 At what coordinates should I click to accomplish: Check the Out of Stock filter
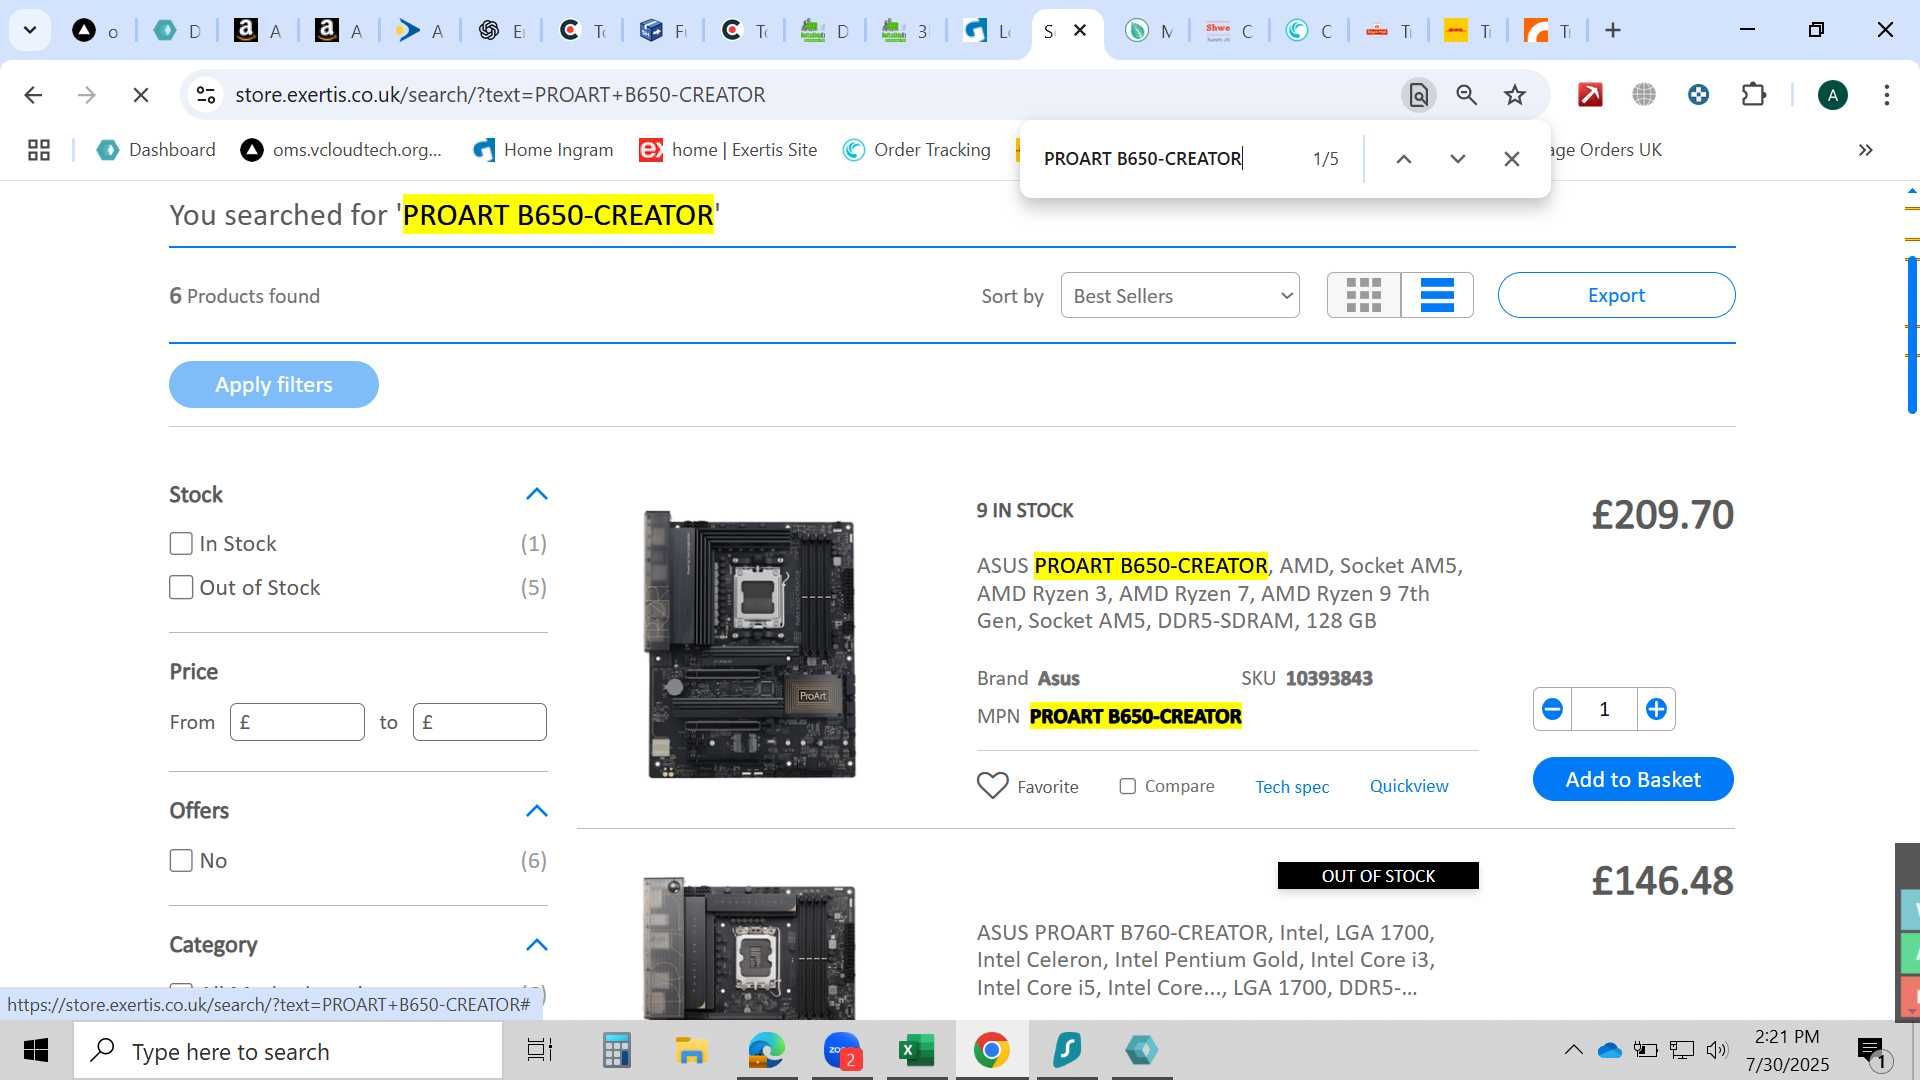point(181,588)
